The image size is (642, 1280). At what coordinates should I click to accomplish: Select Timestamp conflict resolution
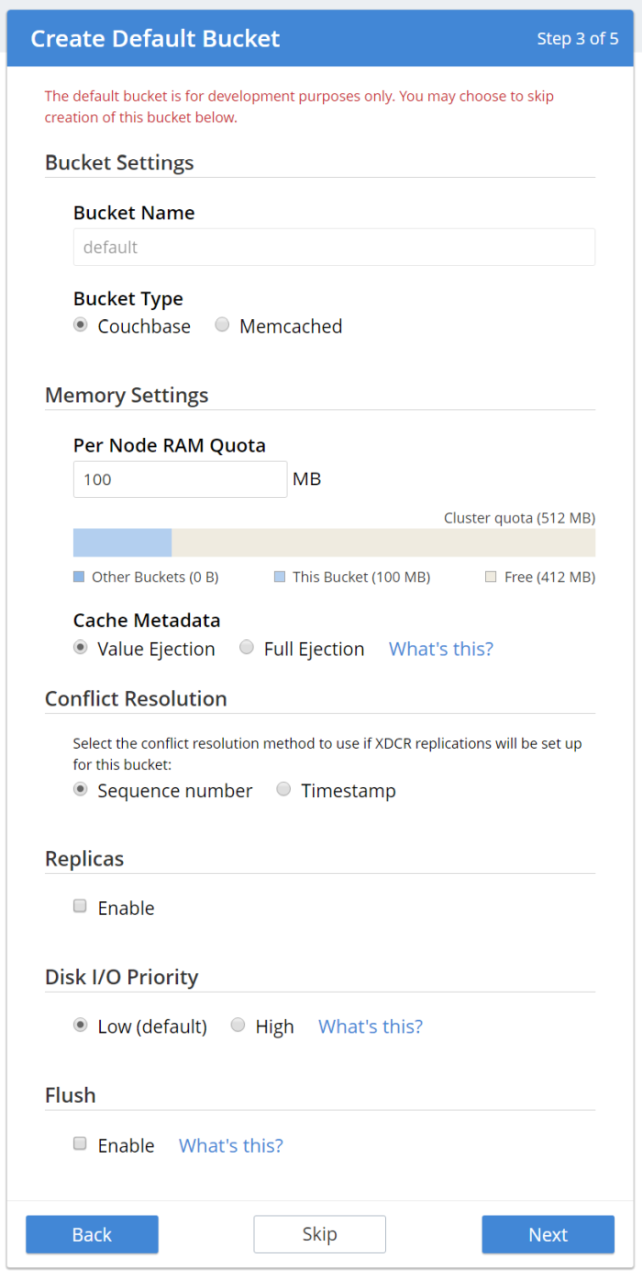tap(283, 789)
